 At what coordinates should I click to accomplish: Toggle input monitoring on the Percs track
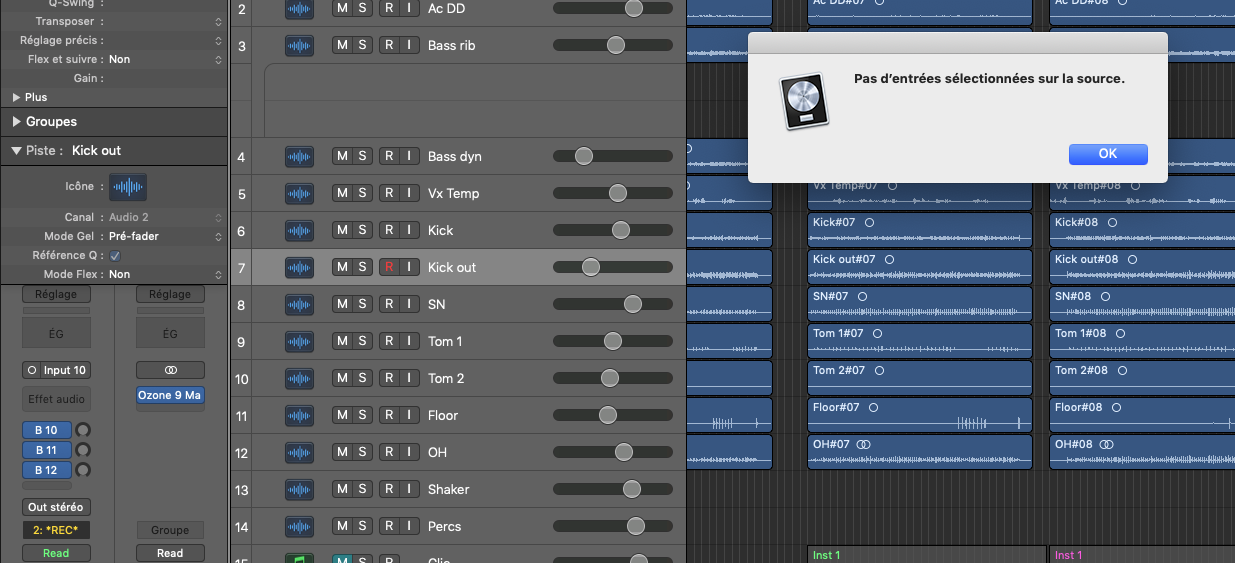pos(408,526)
